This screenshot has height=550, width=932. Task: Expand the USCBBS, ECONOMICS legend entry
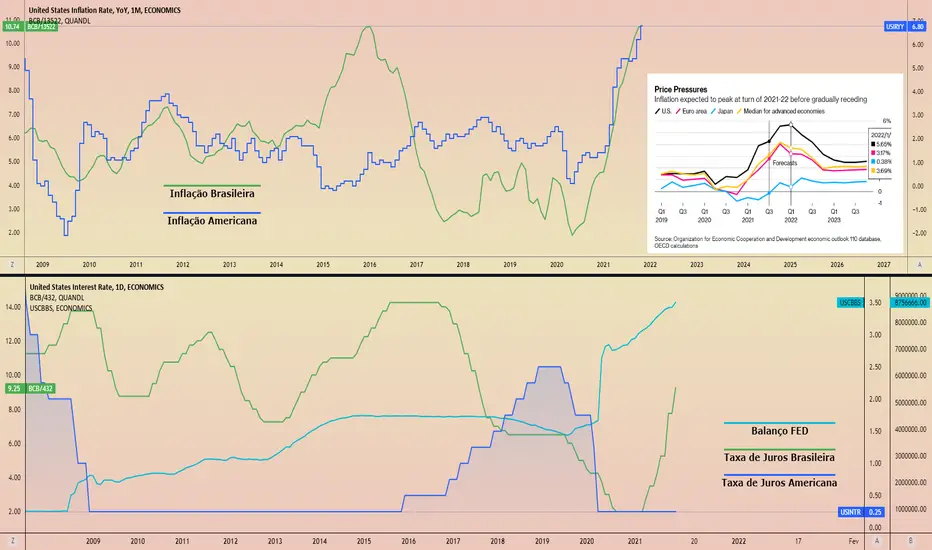point(61,308)
